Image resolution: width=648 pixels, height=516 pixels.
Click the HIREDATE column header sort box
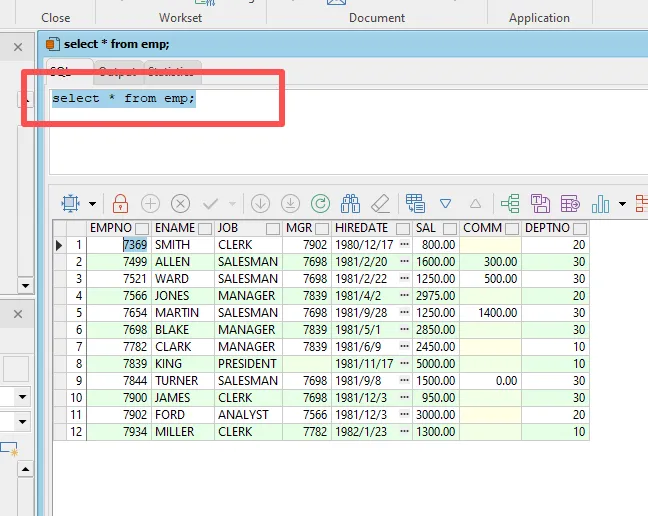(x=403, y=228)
